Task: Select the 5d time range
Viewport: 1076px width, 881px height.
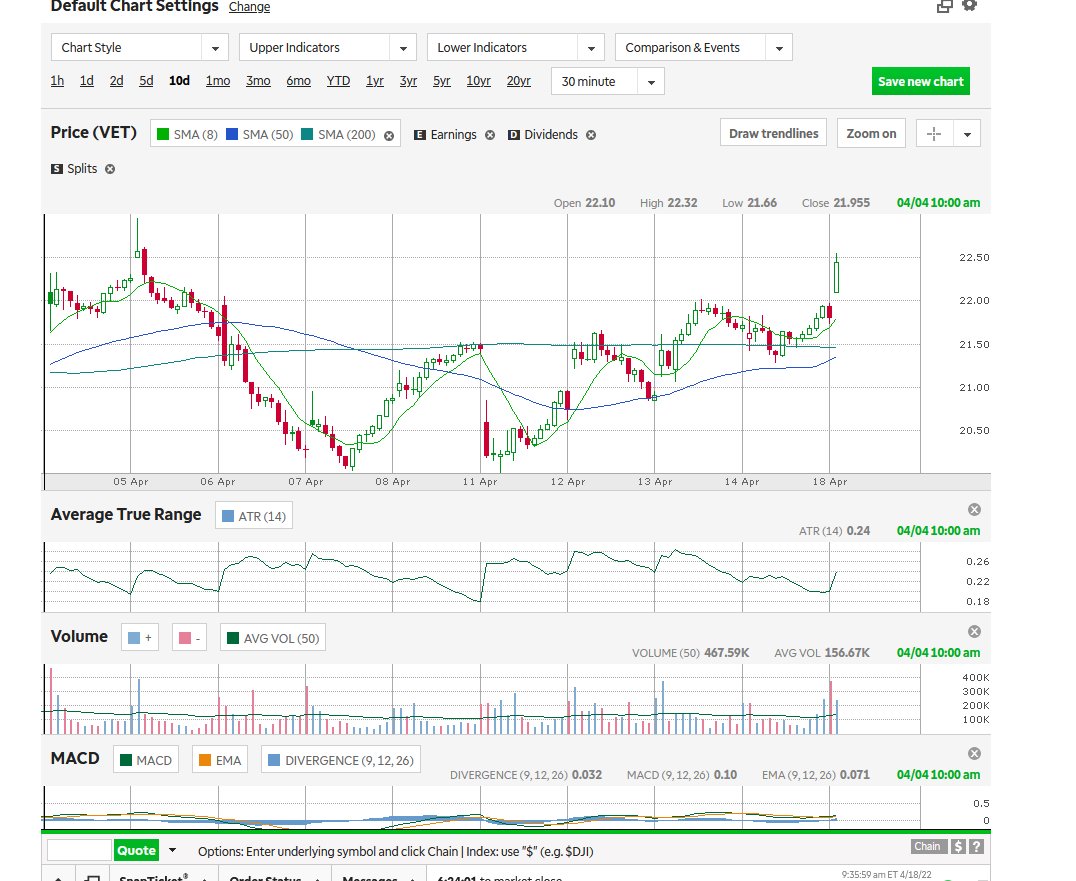Action: [146, 81]
